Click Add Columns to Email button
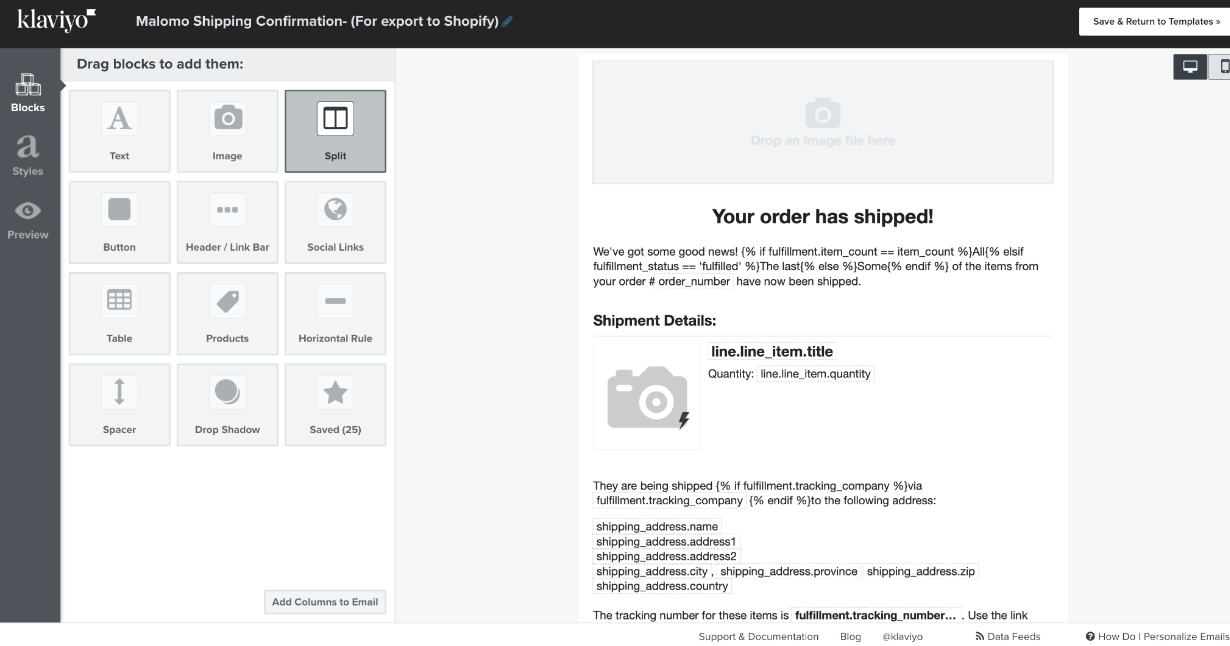Image resolution: width=1230 pixels, height=646 pixels. [325, 602]
